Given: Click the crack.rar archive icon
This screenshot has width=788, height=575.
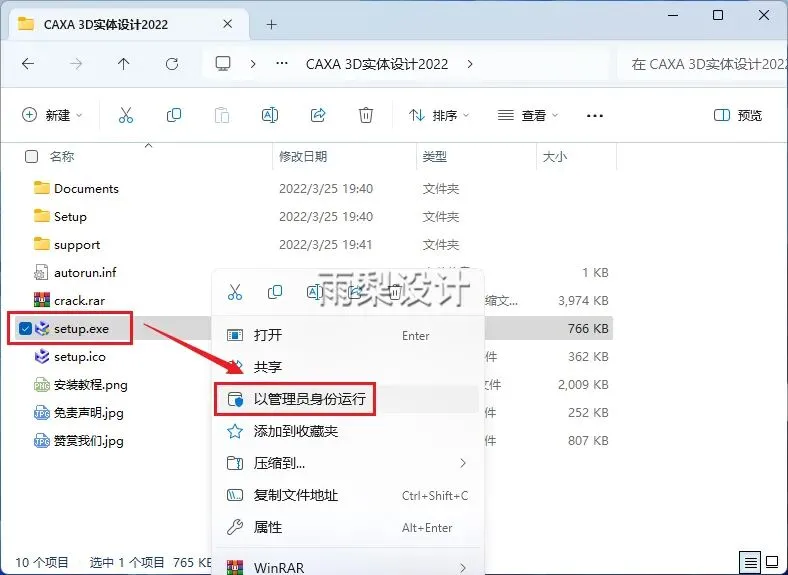Looking at the screenshot, I should pos(42,300).
